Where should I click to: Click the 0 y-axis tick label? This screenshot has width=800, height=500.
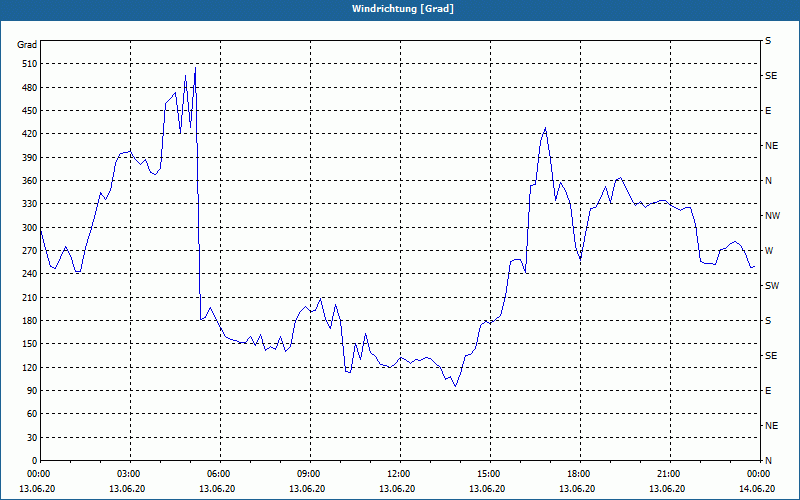[35, 460]
